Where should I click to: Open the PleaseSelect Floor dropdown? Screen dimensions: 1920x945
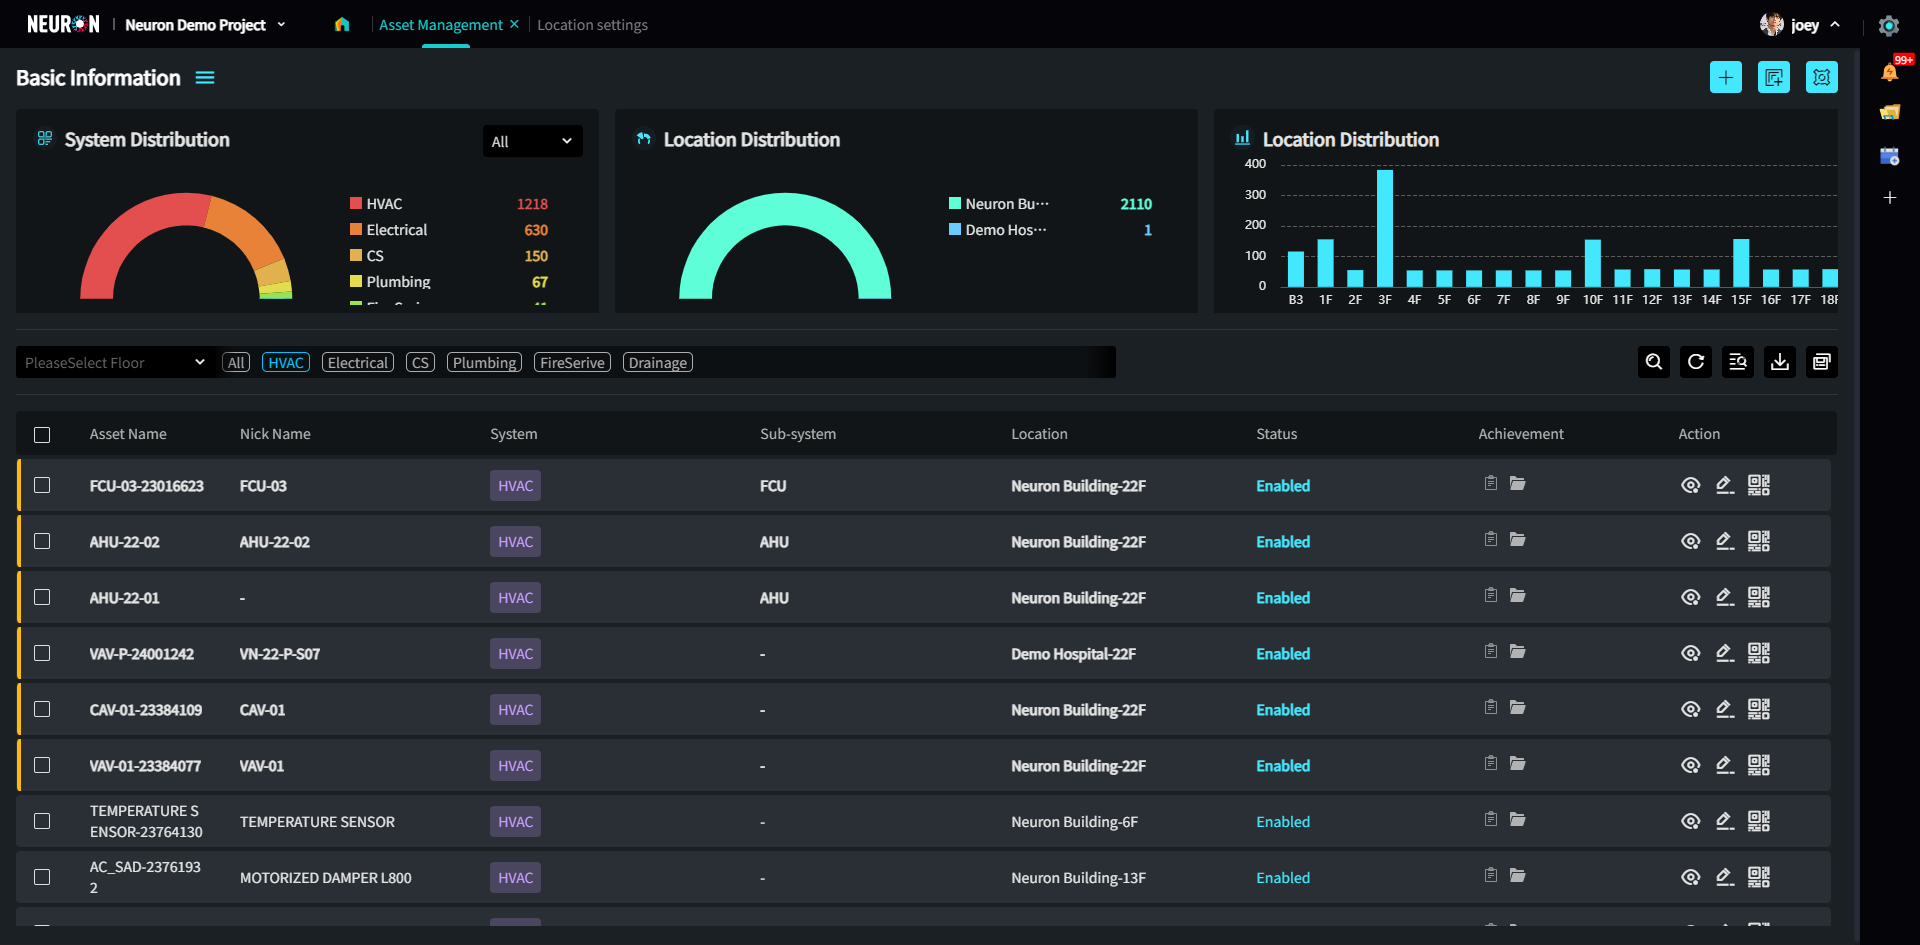click(115, 362)
